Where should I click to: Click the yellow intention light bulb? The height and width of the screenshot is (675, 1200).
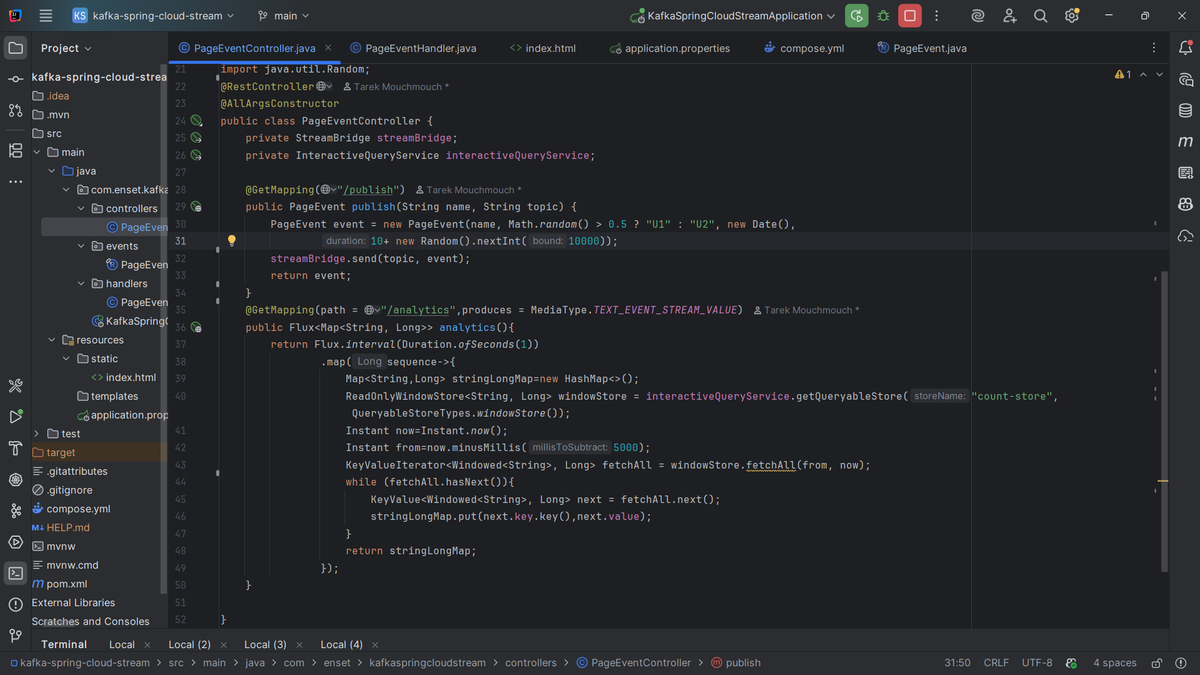(231, 241)
